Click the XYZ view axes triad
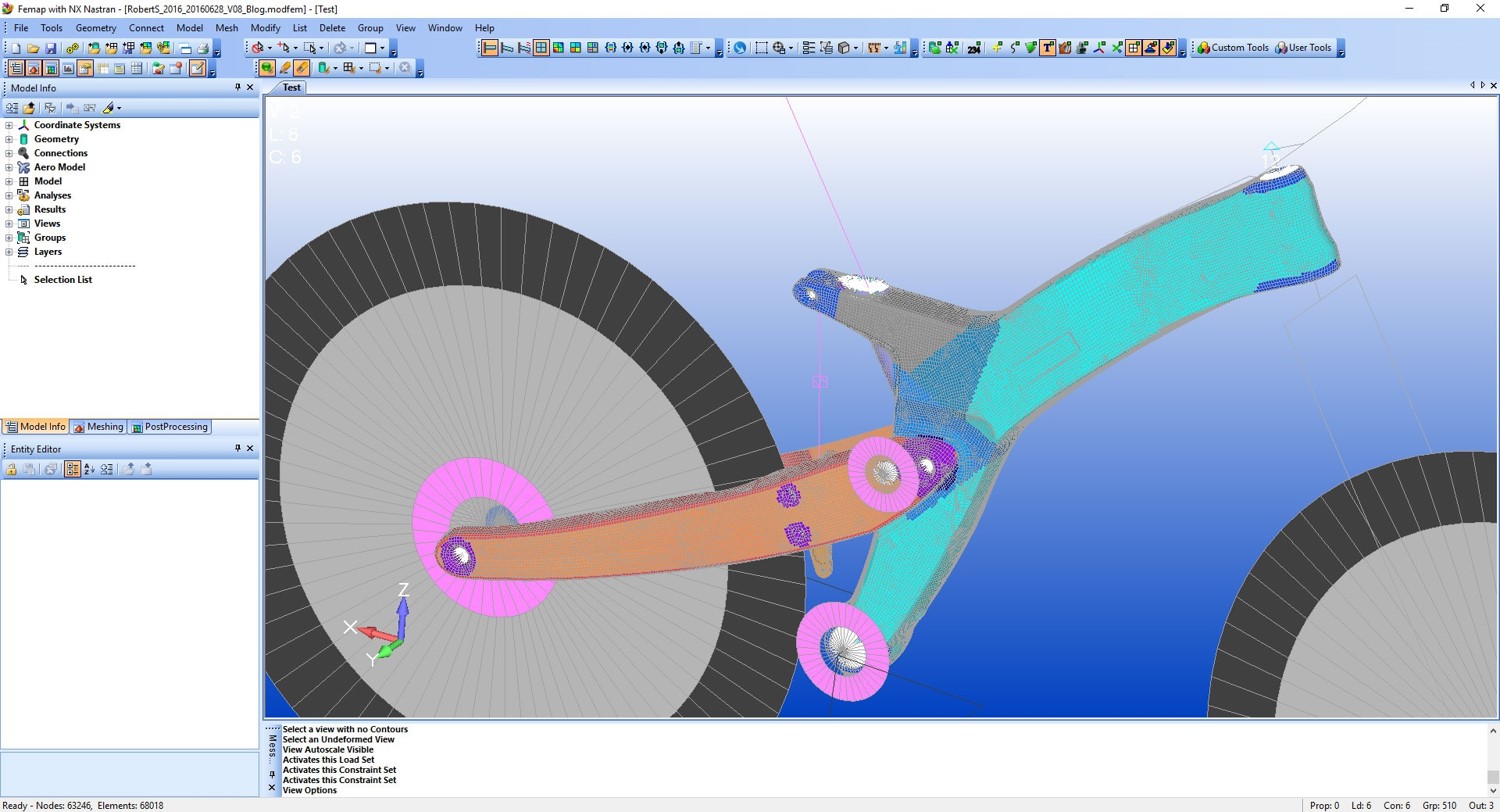 pos(380,625)
